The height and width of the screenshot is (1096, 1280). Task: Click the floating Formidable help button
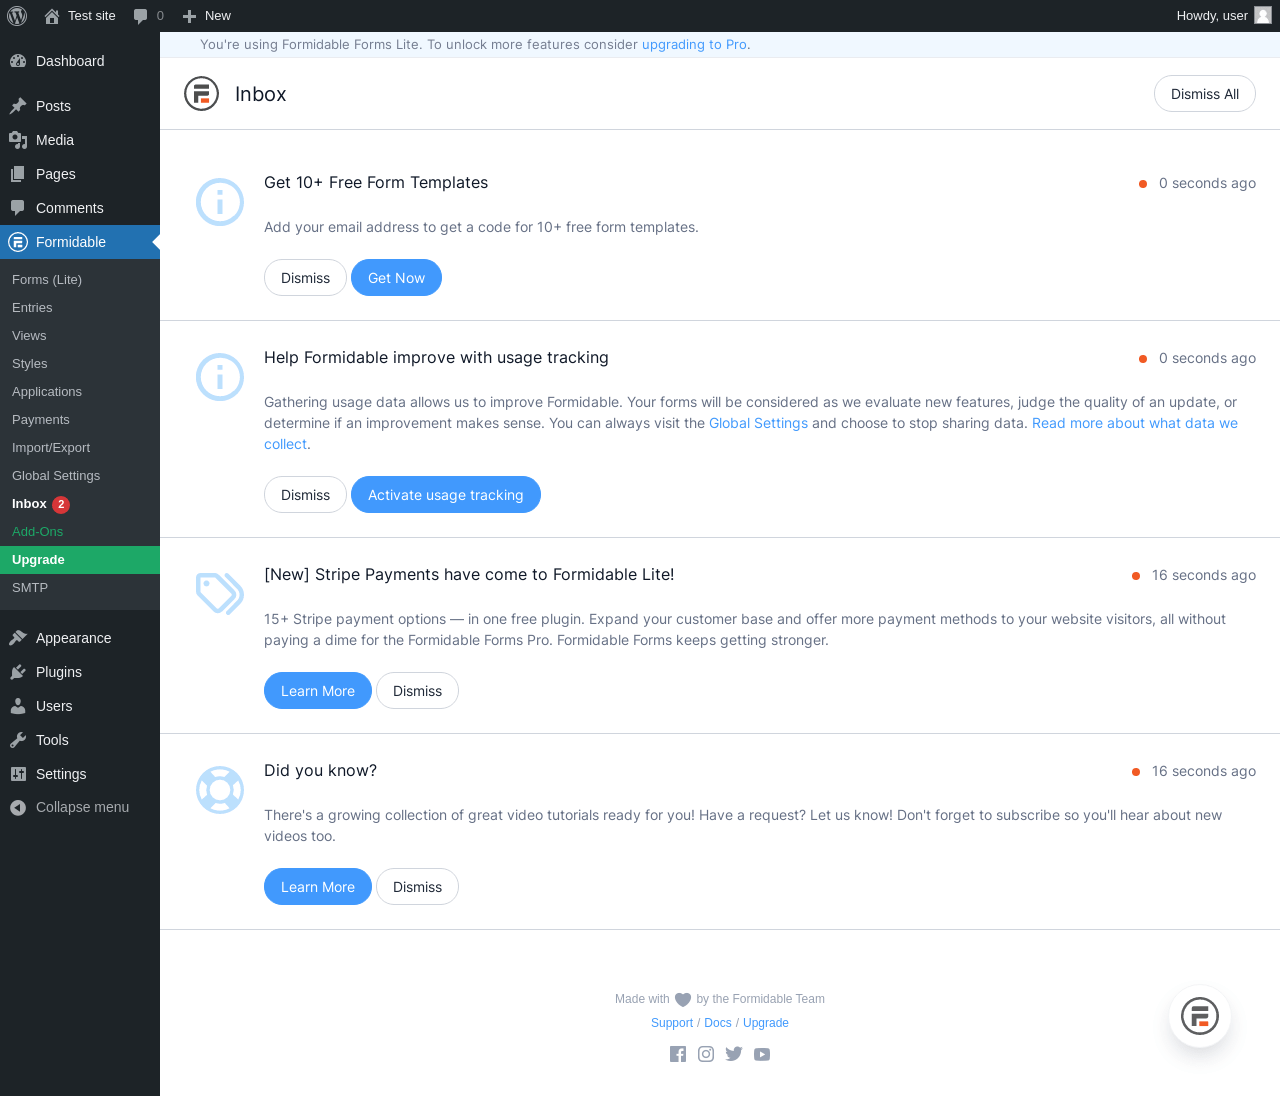(1200, 1016)
